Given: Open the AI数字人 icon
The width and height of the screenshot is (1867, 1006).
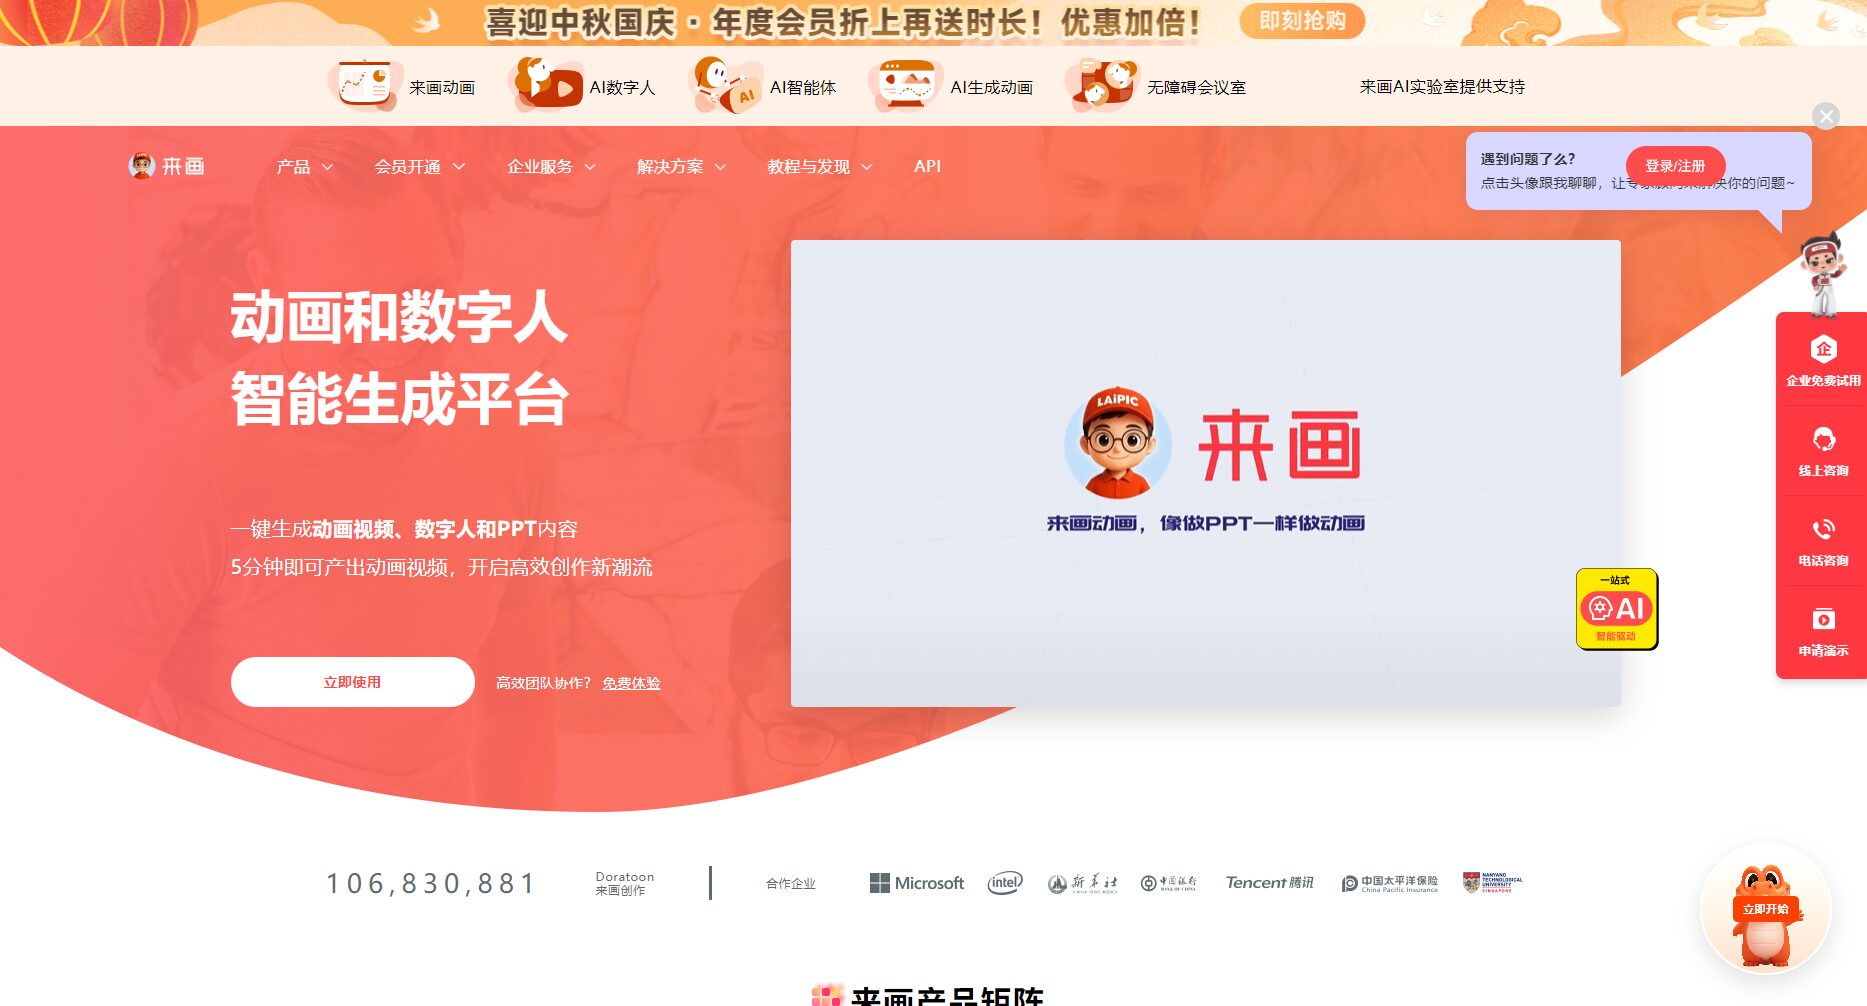Looking at the screenshot, I should click(545, 85).
